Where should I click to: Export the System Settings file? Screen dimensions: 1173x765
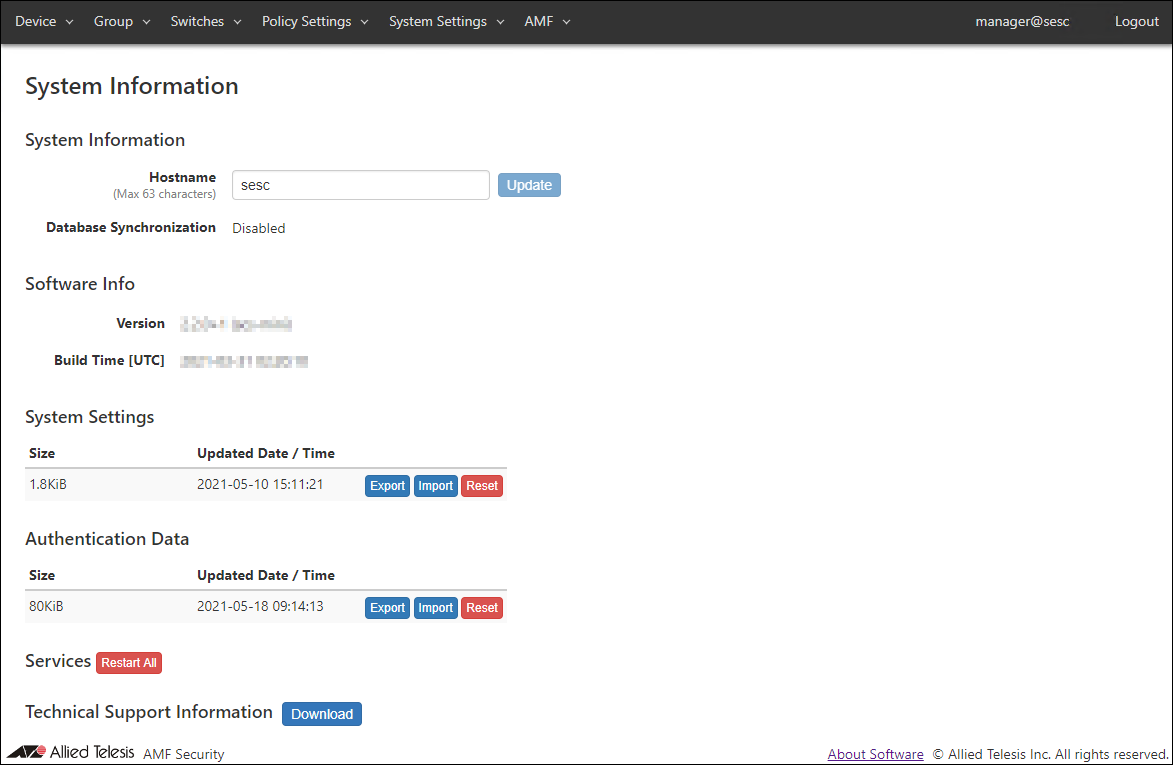pyautogui.click(x=387, y=486)
